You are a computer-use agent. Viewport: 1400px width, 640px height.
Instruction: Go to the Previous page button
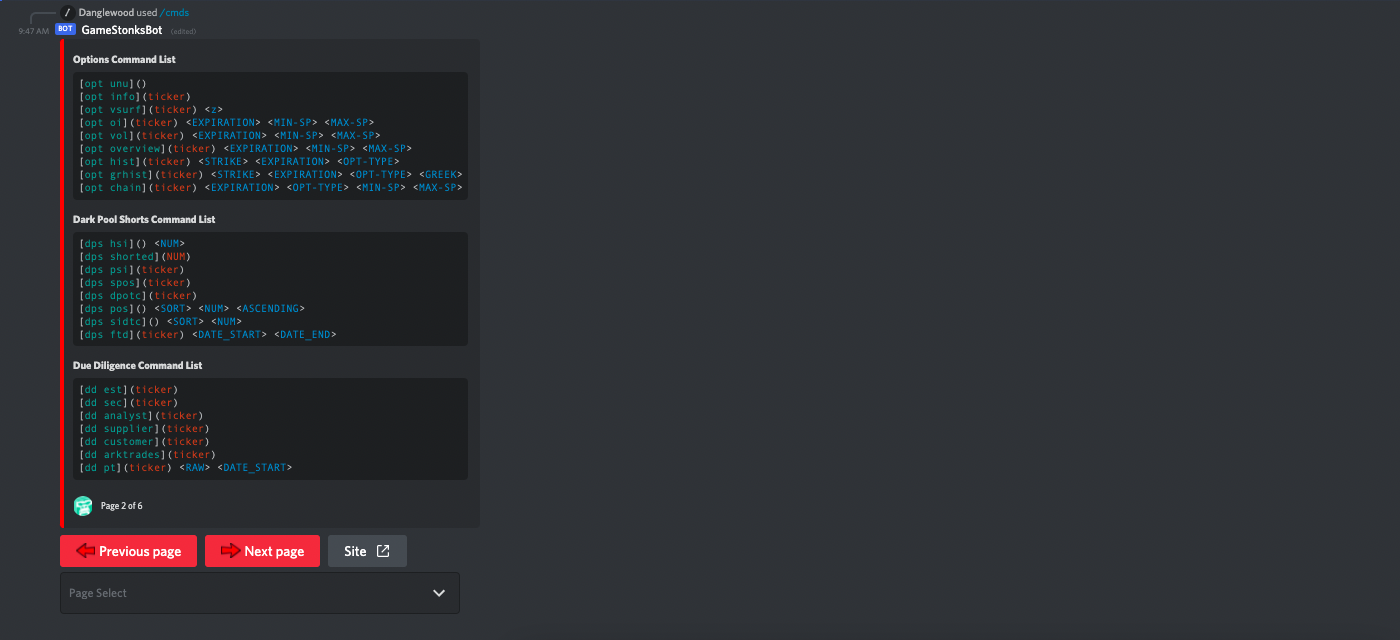(128, 551)
